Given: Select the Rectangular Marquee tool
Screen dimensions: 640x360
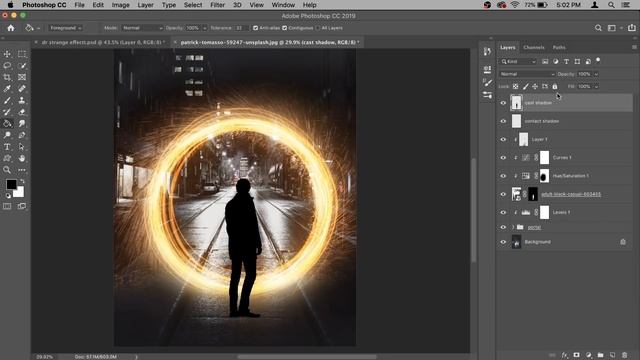Looking at the screenshot, I should tap(22, 54).
